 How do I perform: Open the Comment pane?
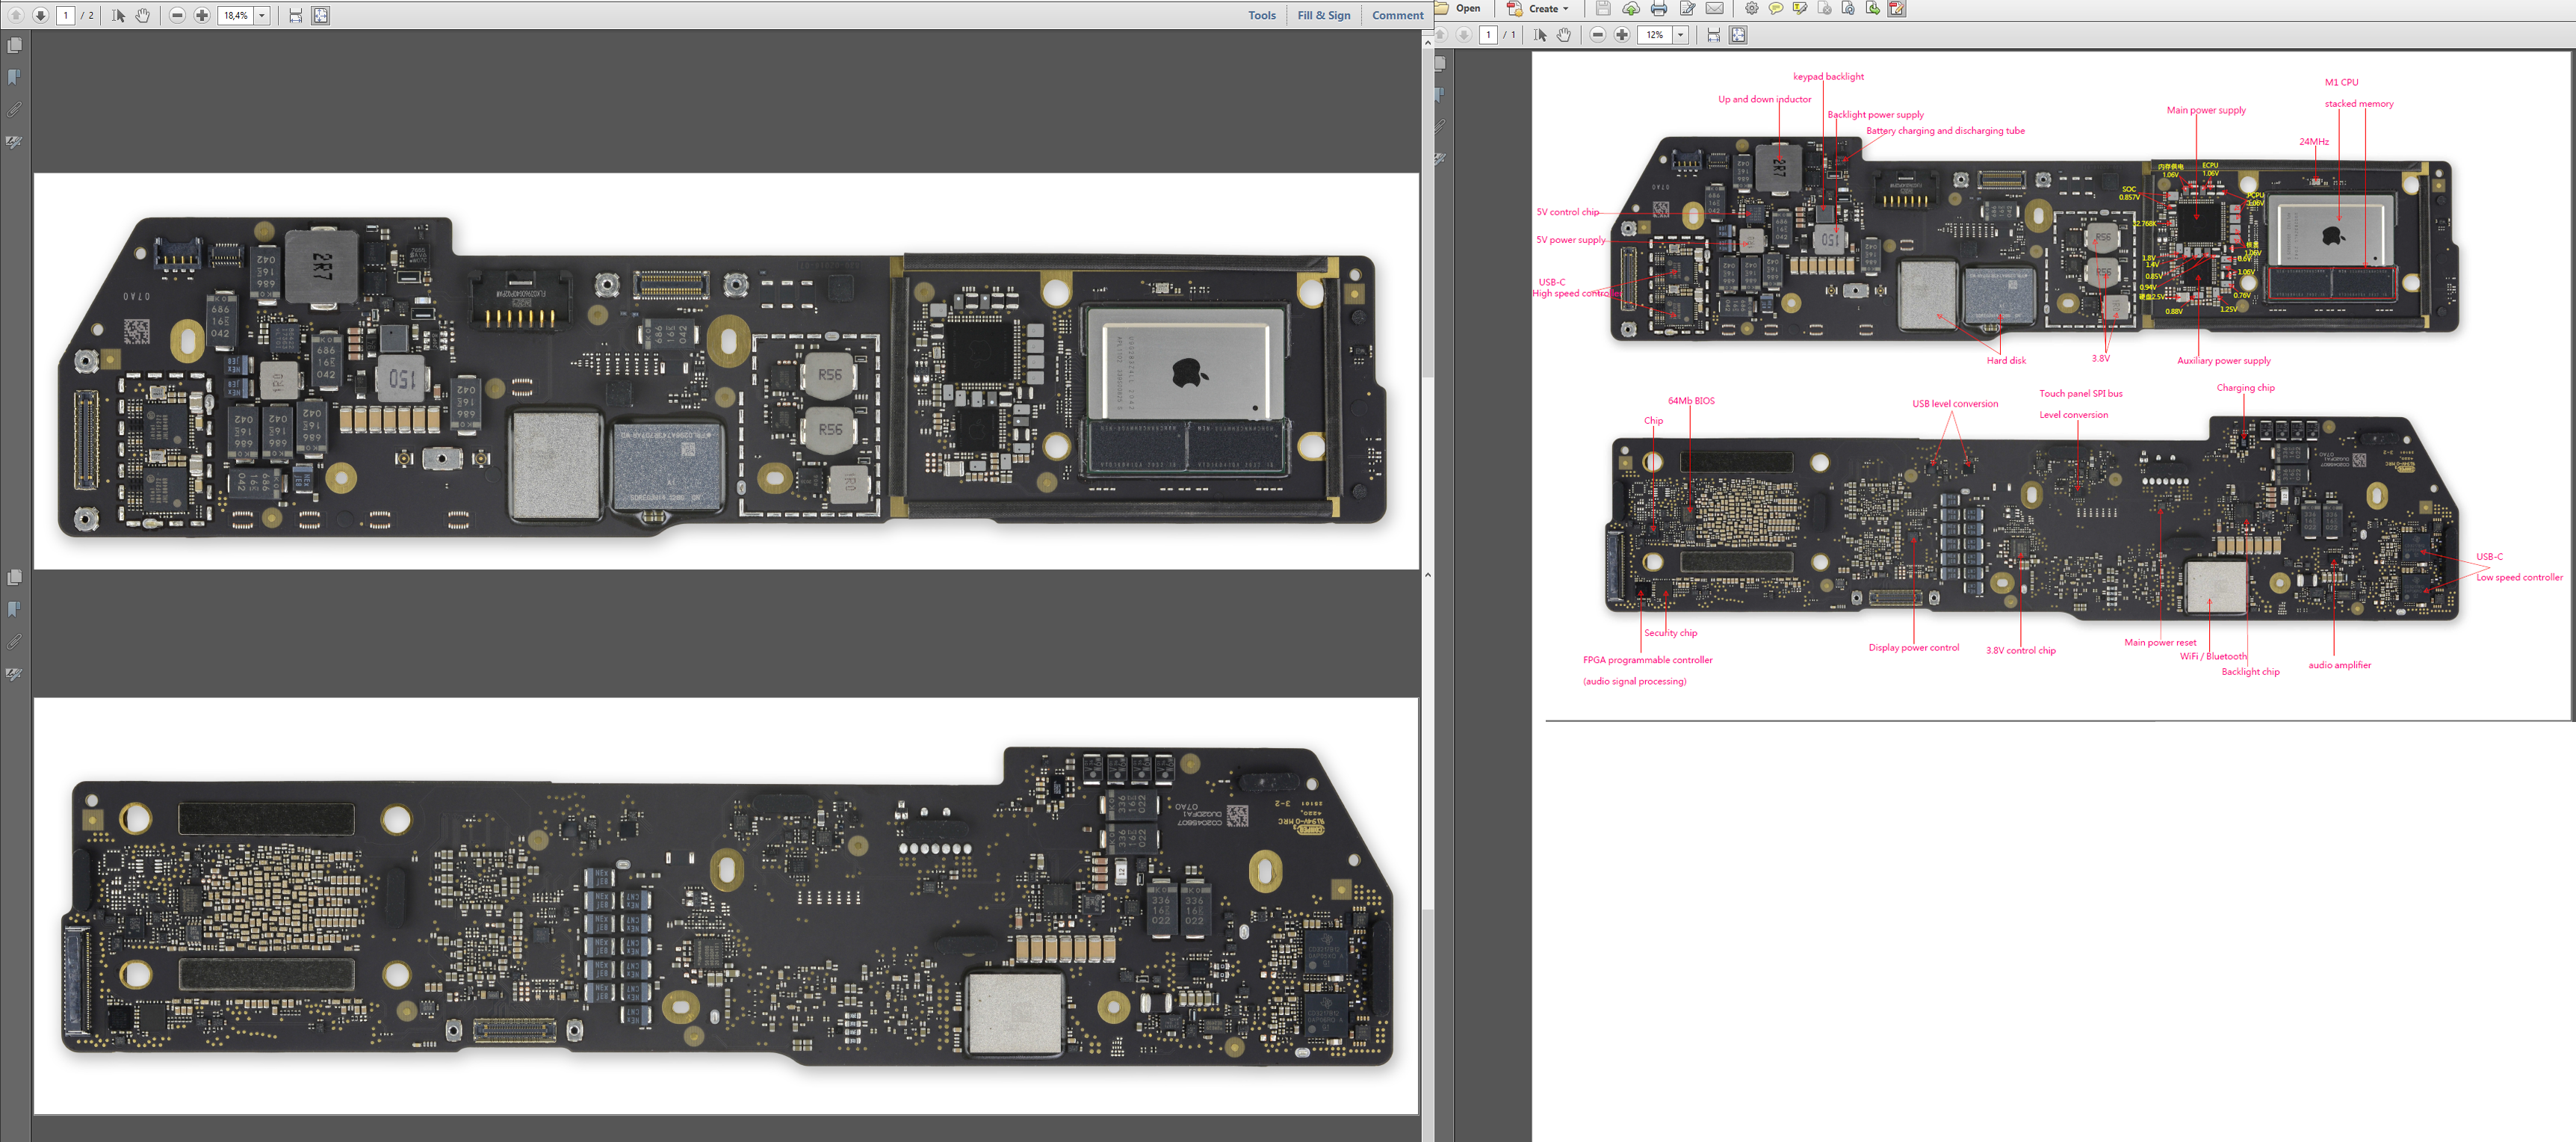pos(1397,15)
